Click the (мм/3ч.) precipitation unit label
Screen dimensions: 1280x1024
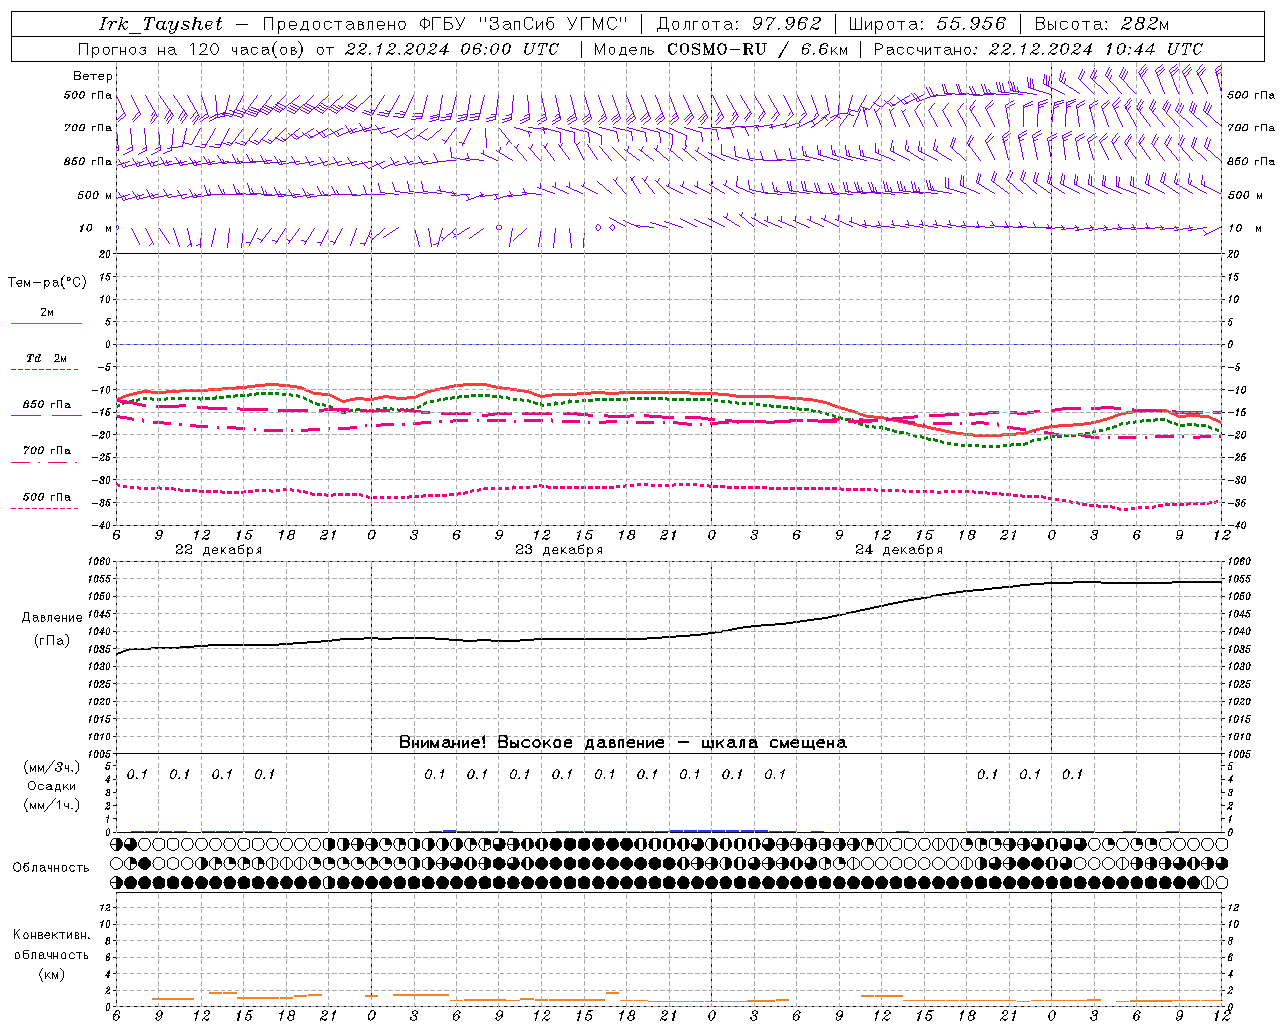click(52, 768)
